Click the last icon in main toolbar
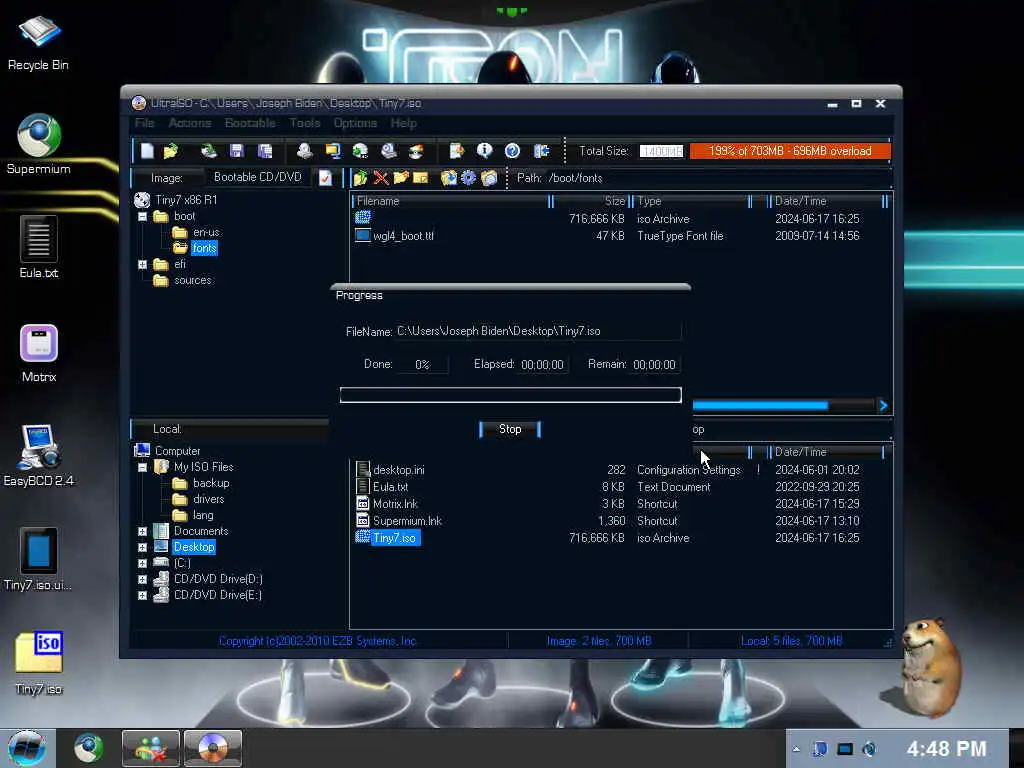Image resolution: width=1024 pixels, height=768 pixels. pos(541,151)
